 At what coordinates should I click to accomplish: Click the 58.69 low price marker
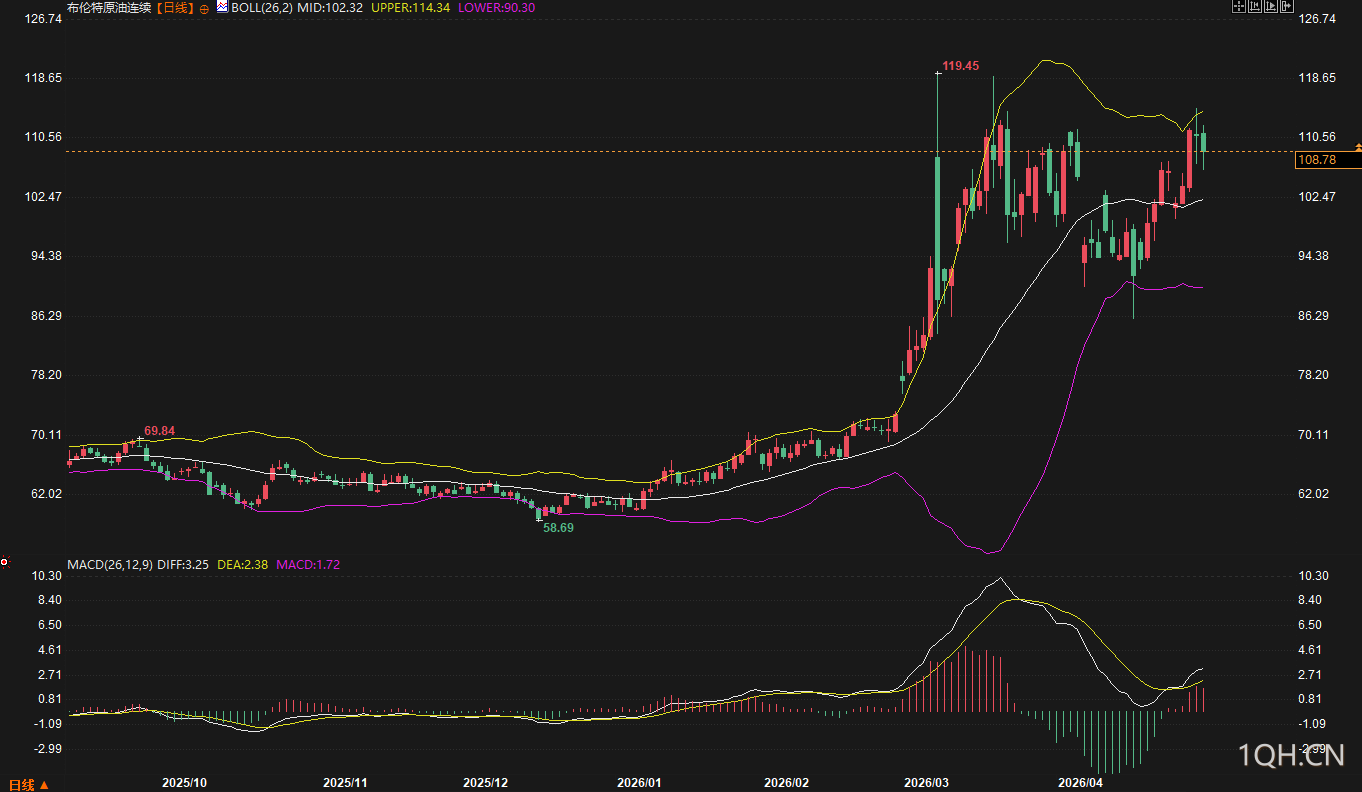(558, 526)
